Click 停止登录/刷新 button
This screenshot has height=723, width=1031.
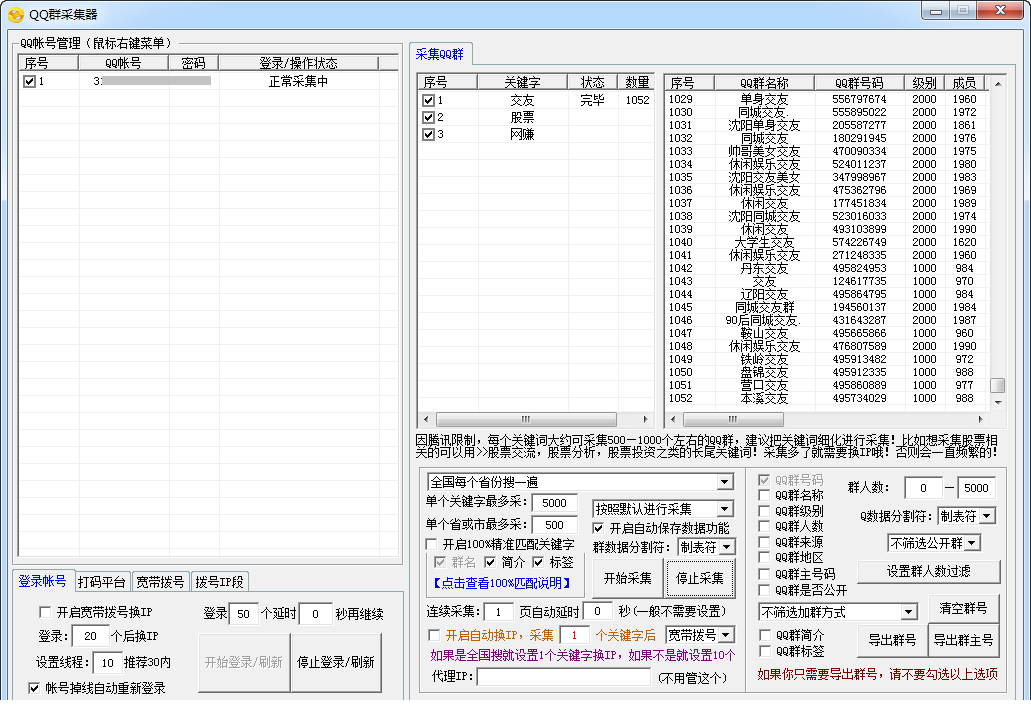click(336, 662)
